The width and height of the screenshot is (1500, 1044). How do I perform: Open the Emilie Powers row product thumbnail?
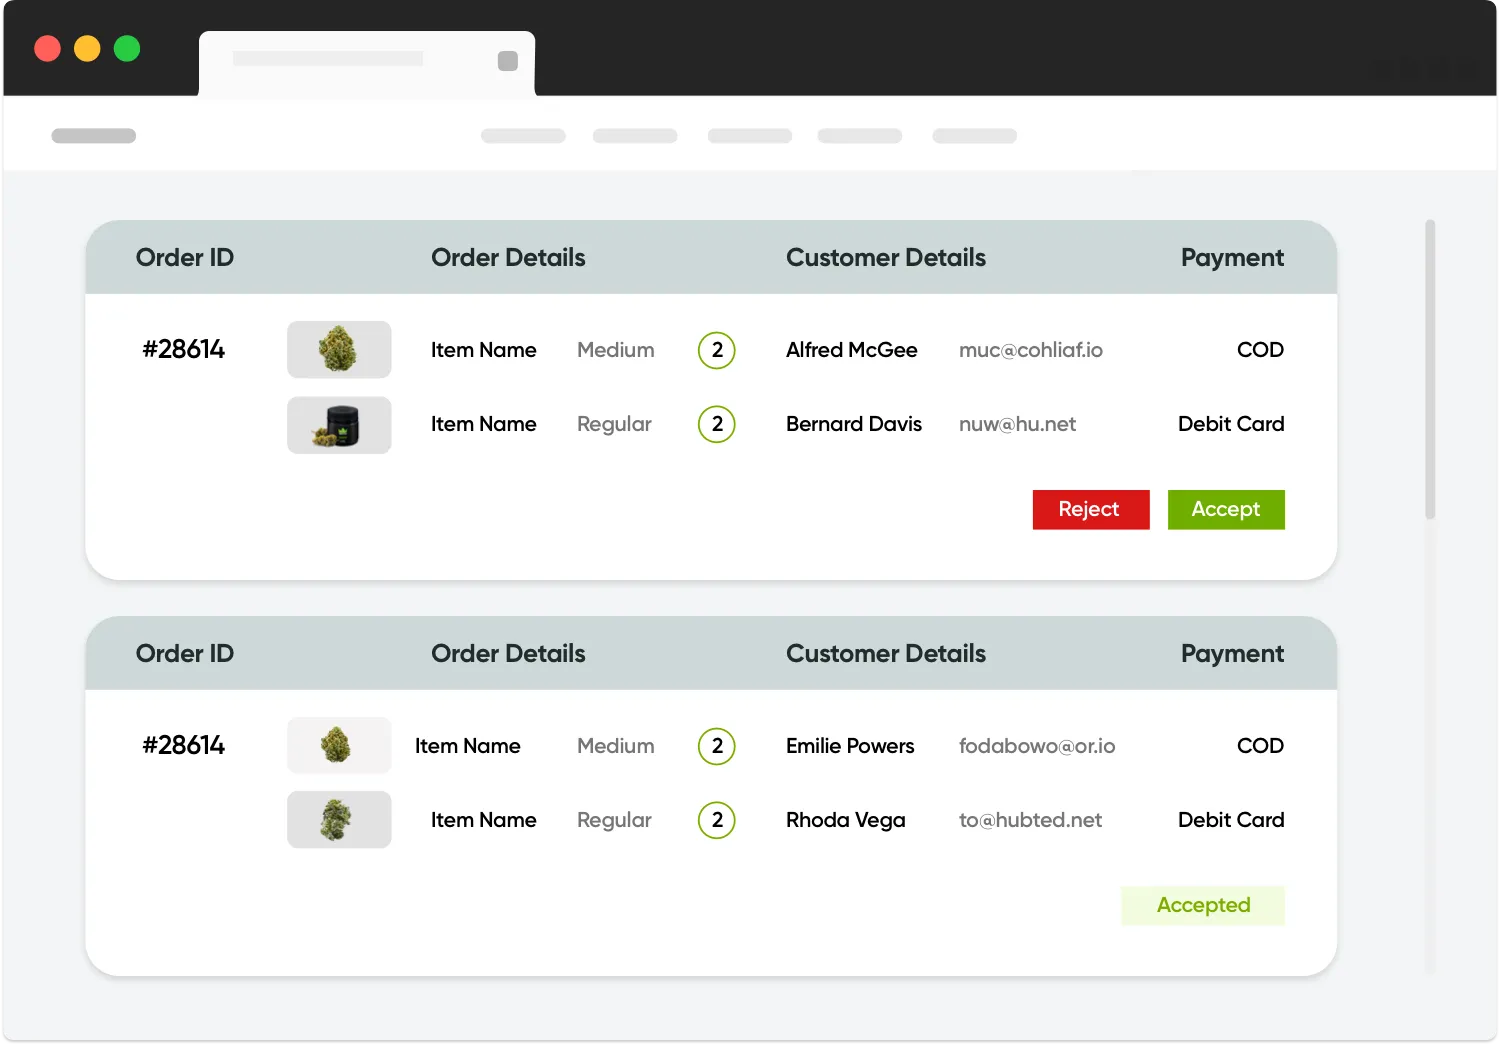click(339, 745)
